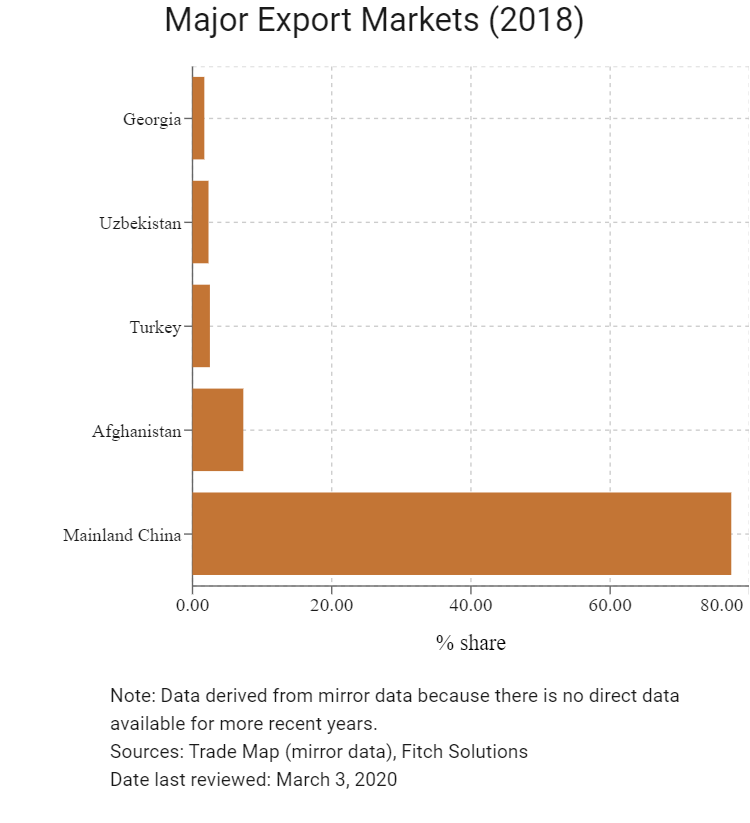Click the 80.00 axis tick label

[x=722, y=605]
